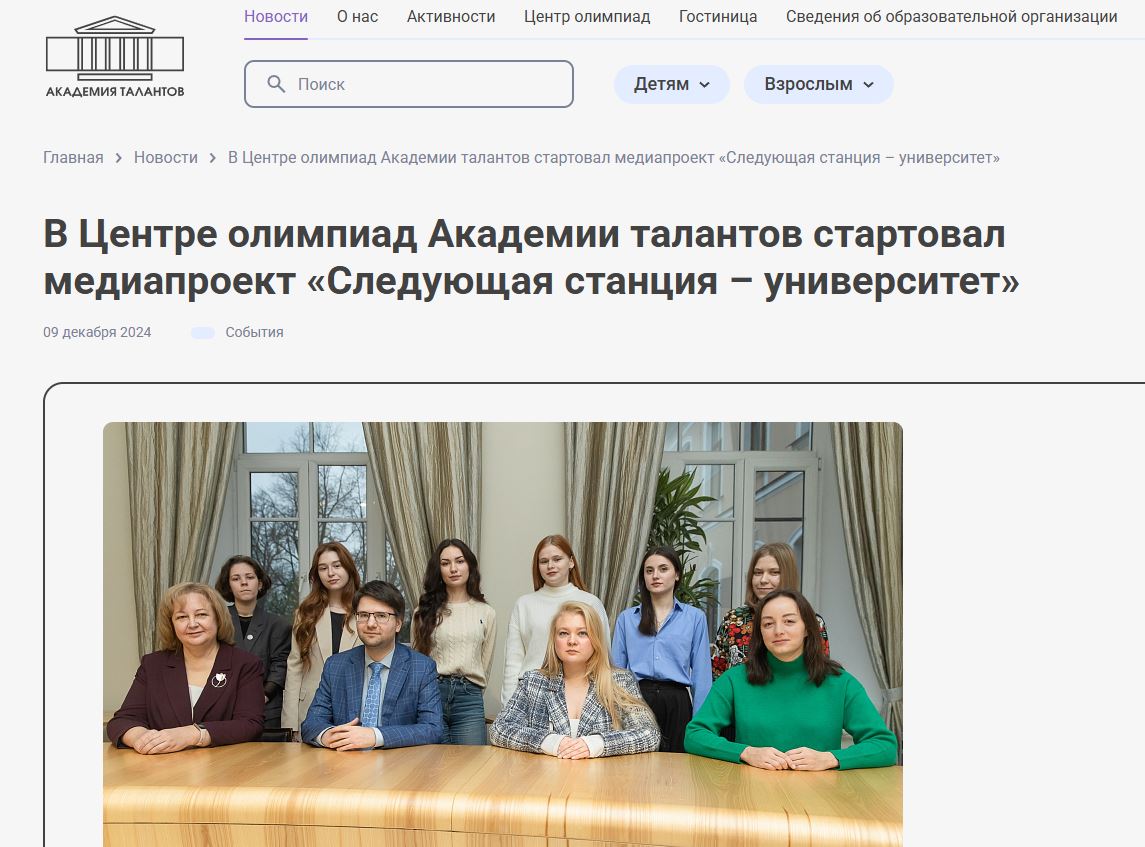
Task: Click the arrow on Детям button
Action: 705,85
